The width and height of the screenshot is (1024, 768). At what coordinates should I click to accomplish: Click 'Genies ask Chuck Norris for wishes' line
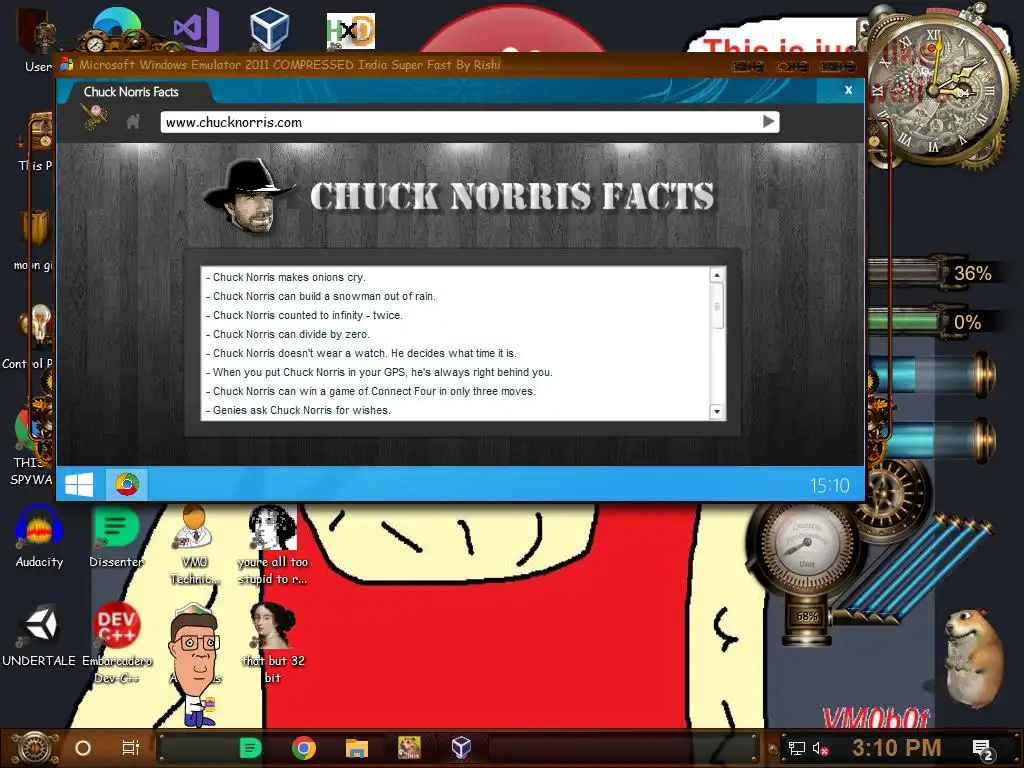pos(298,409)
